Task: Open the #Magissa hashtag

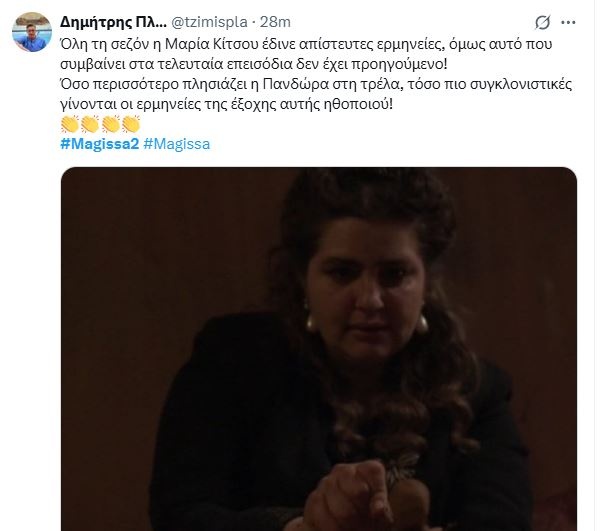Action: [x=177, y=144]
